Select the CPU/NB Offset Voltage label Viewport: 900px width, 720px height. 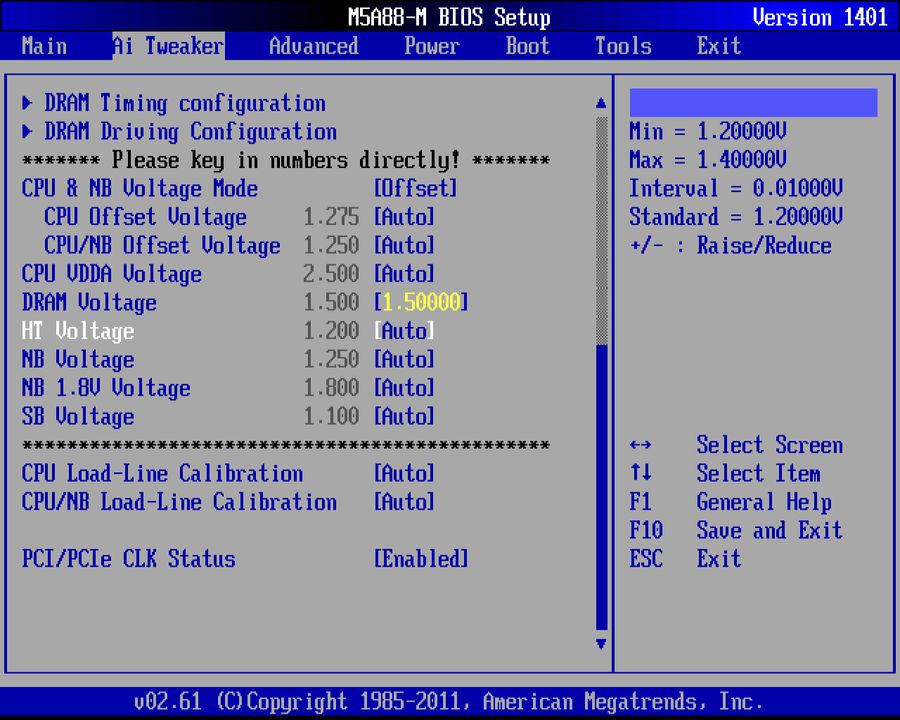coord(162,246)
